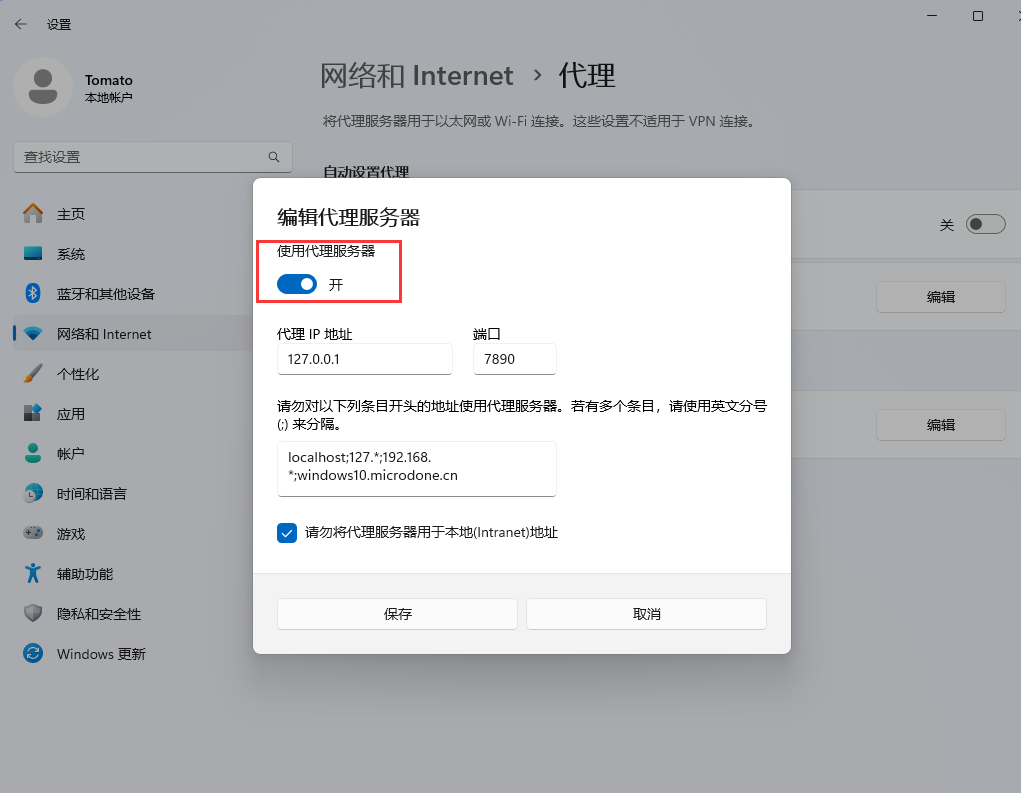
Task: Uncheck the local Intranet address checkbox
Action: [287, 533]
